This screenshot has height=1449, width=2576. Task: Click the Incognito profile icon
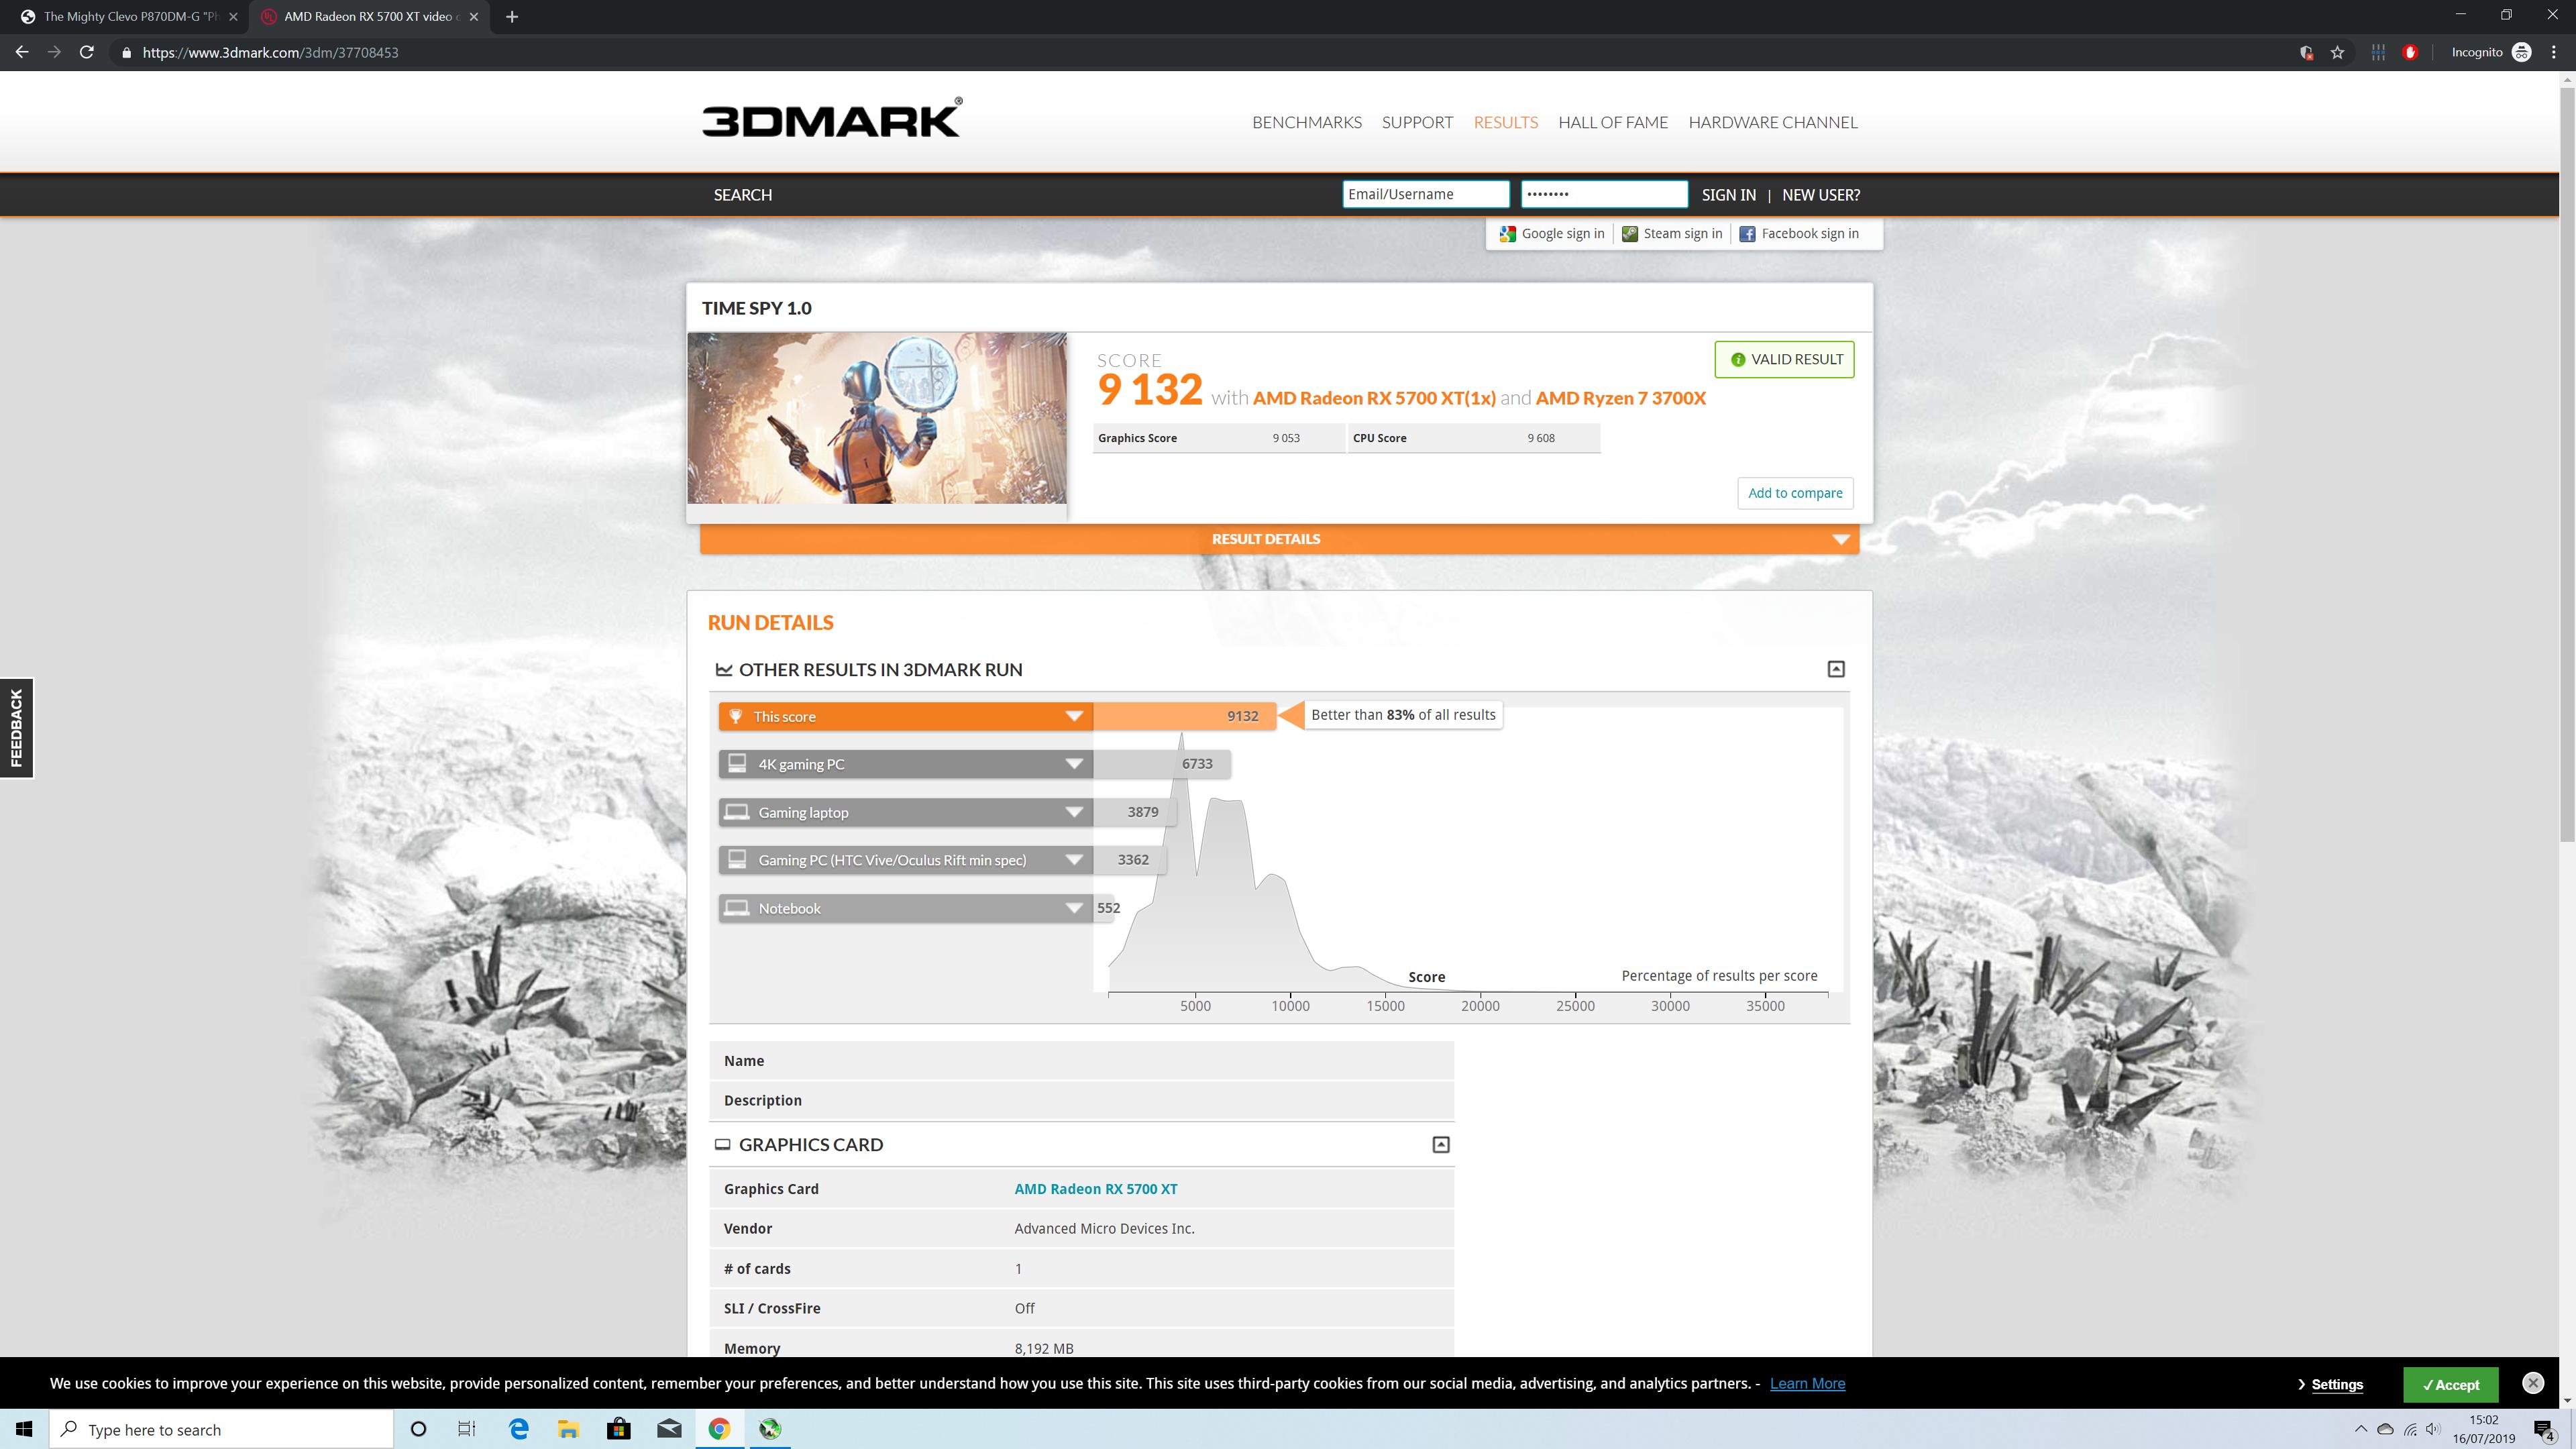click(x=2522, y=52)
